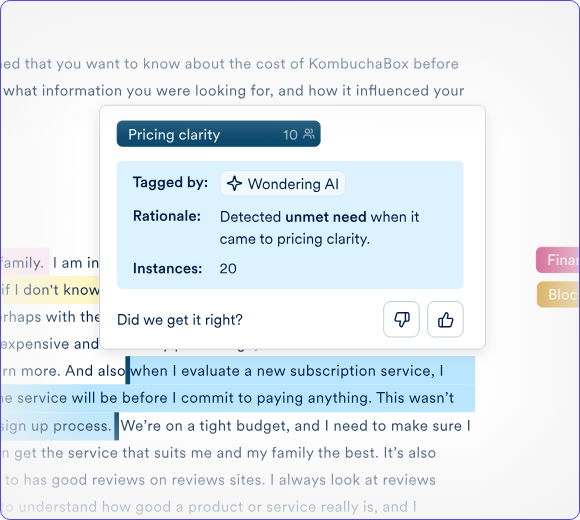This screenshot has height=520, width=580.
Task: Click the sparkle icon beside Wondering AI
Action: click(234, 183)
